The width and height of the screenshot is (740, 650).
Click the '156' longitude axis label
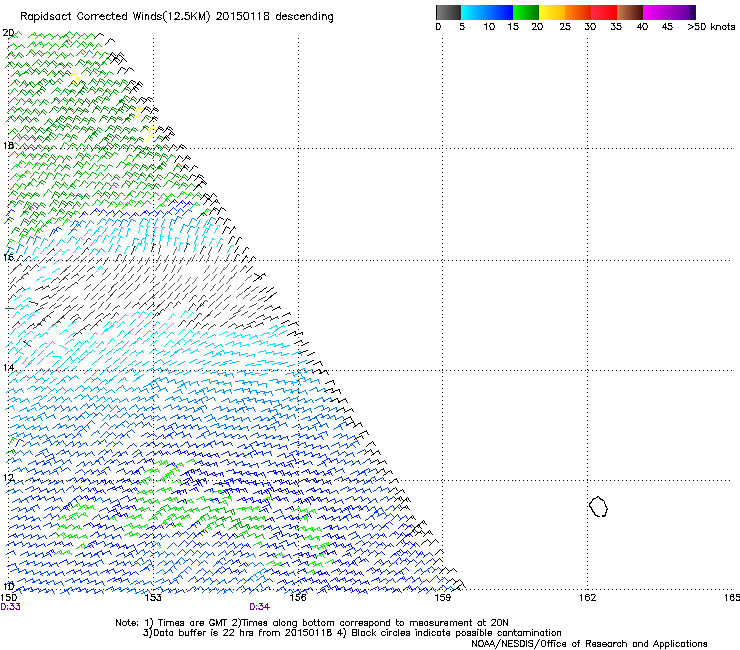pyautogui.click(x=298, y=598)
